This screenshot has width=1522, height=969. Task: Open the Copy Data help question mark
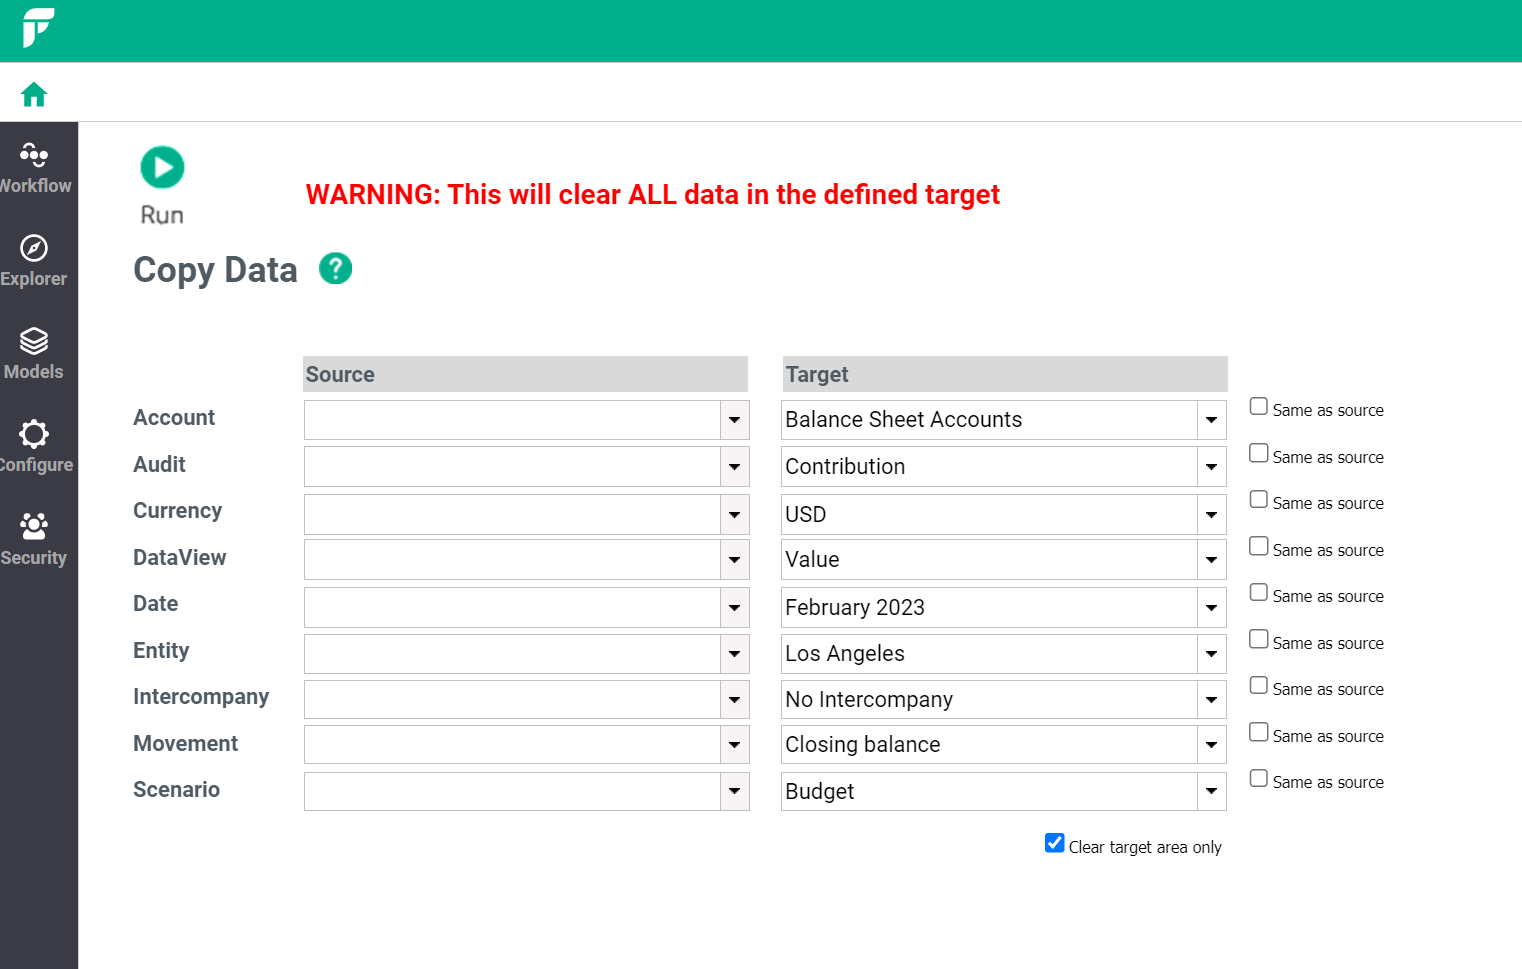point(335,268)
